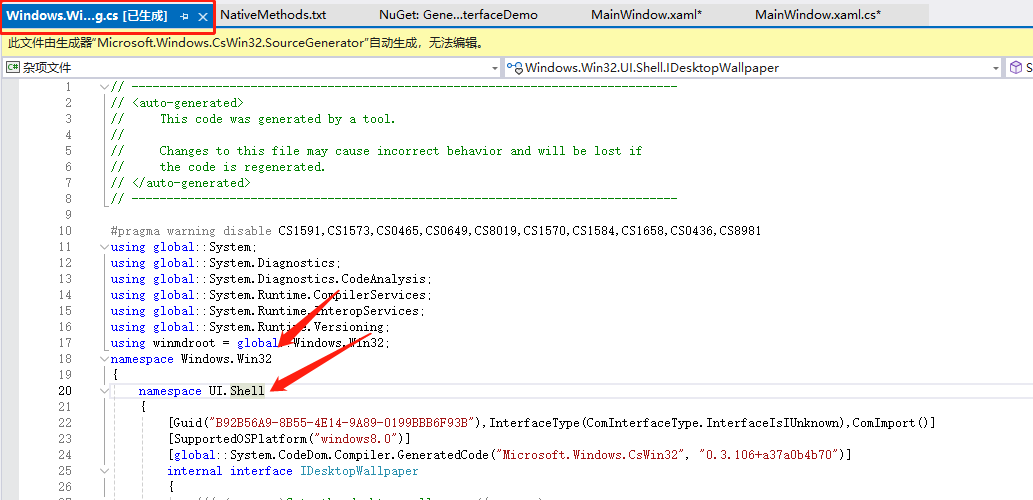
Task: Click line number 9 in the gutter
Action: pyautogui.click(x=68, y=215)
